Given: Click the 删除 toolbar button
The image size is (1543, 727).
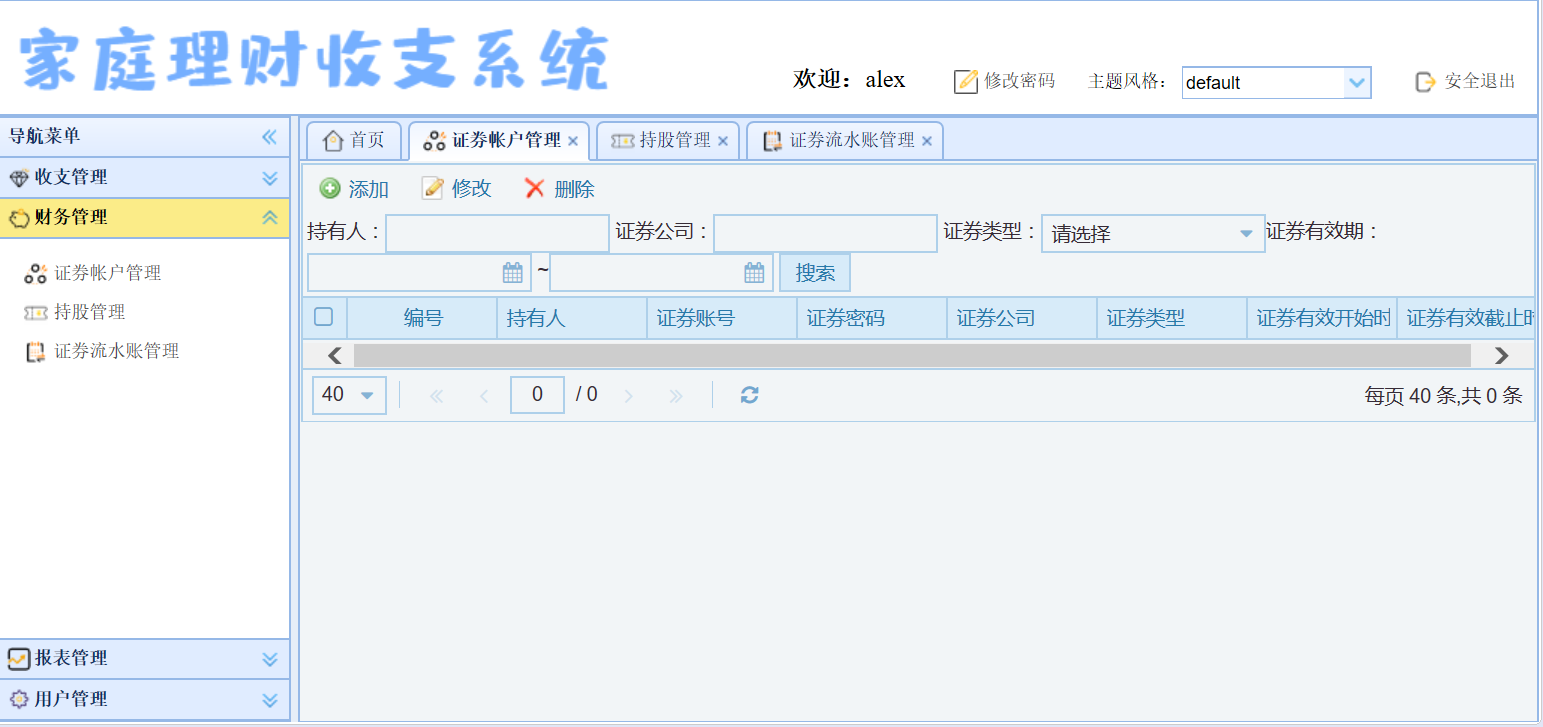Looking at the screenshot, I should [560, 189].
